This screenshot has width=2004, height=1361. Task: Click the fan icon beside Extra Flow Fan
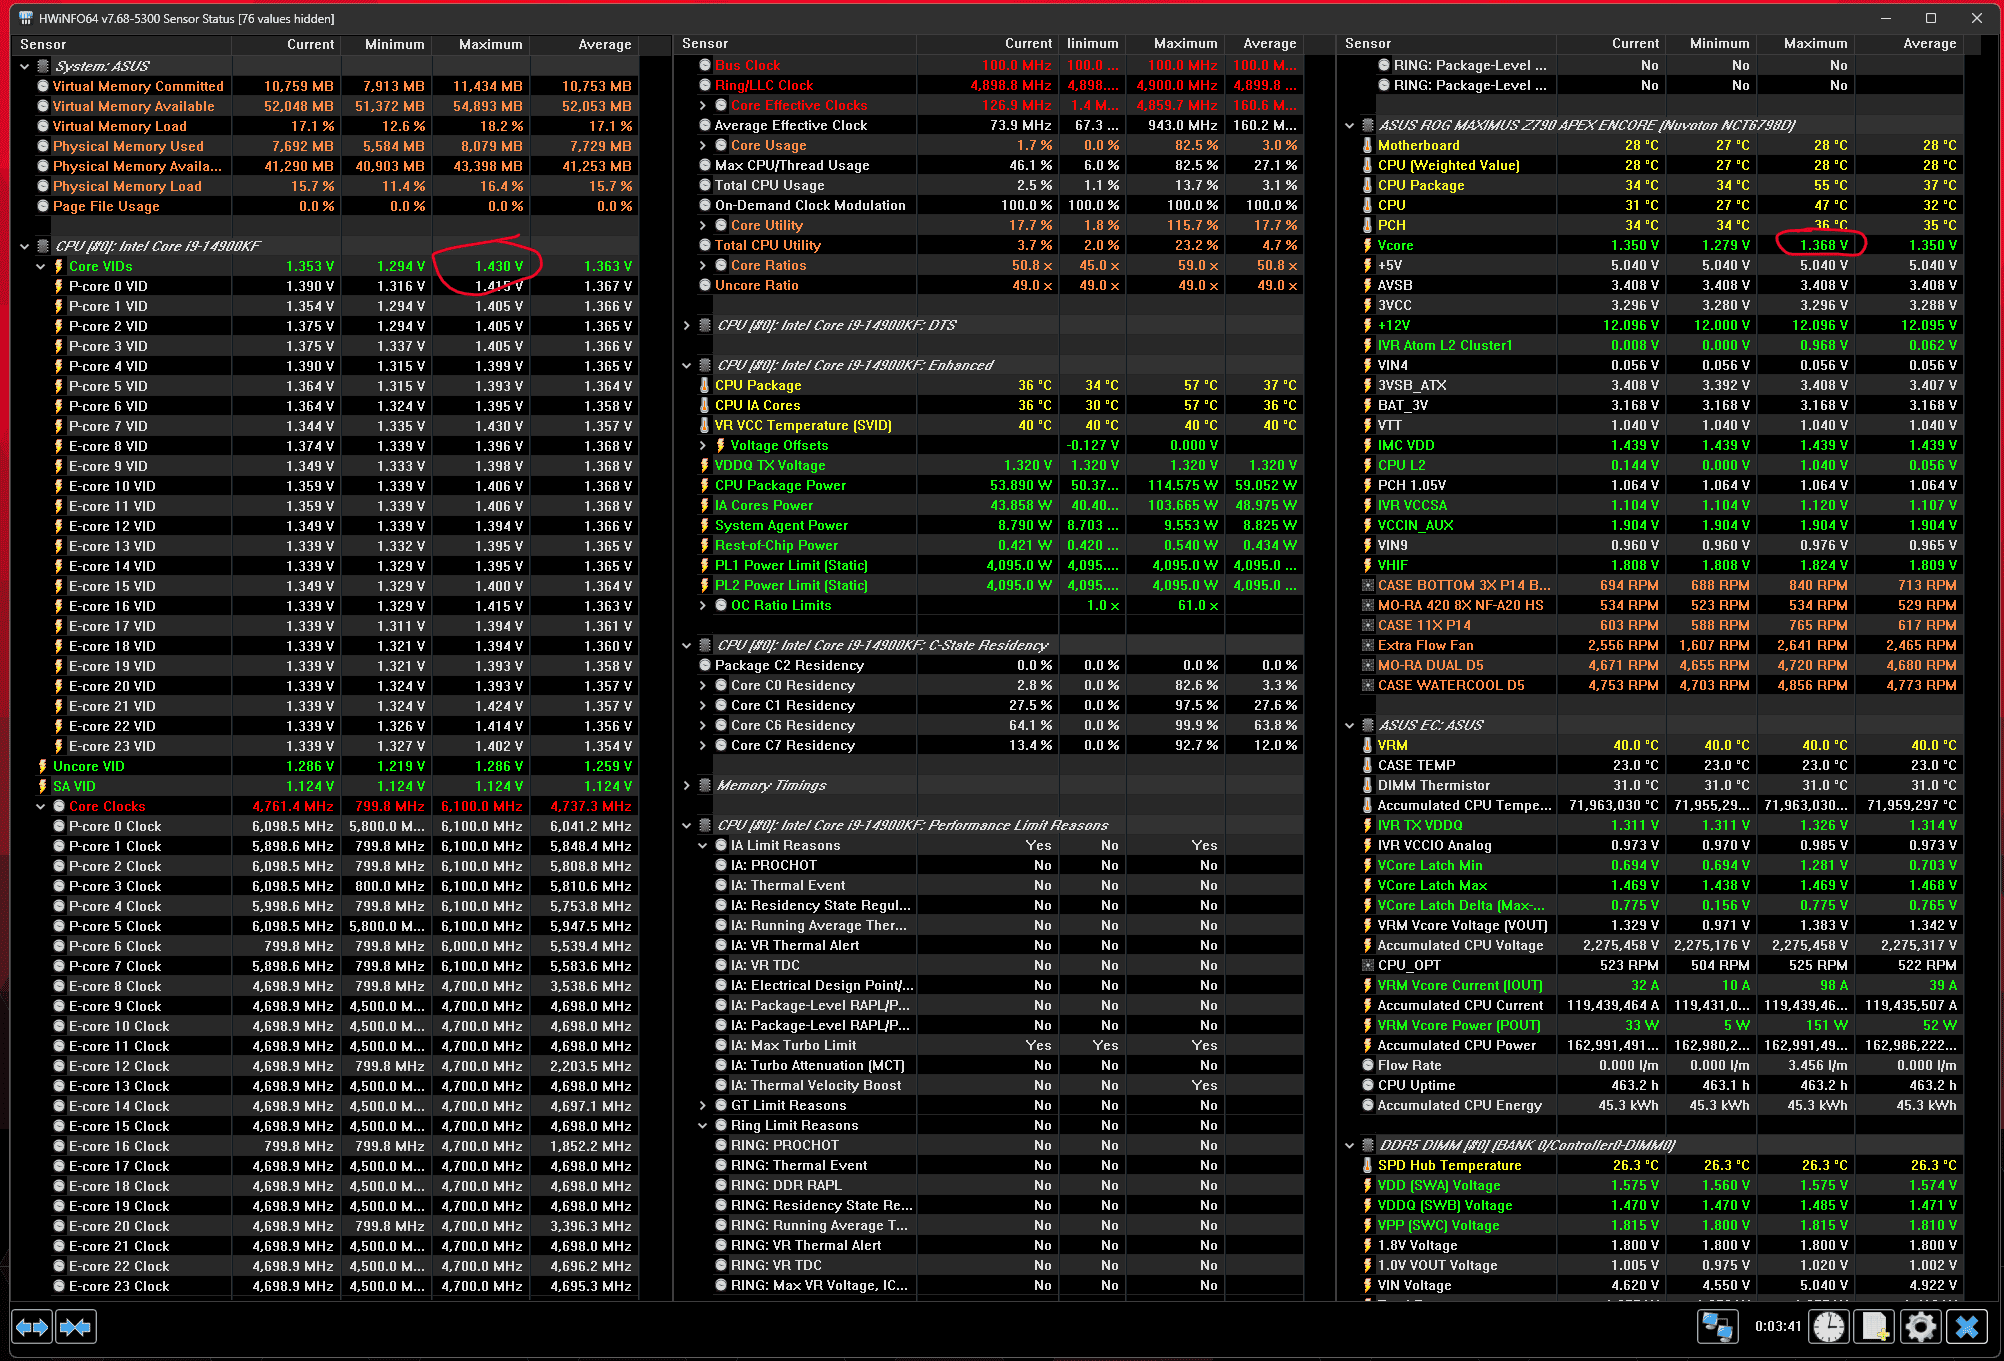pos(1367,645)
